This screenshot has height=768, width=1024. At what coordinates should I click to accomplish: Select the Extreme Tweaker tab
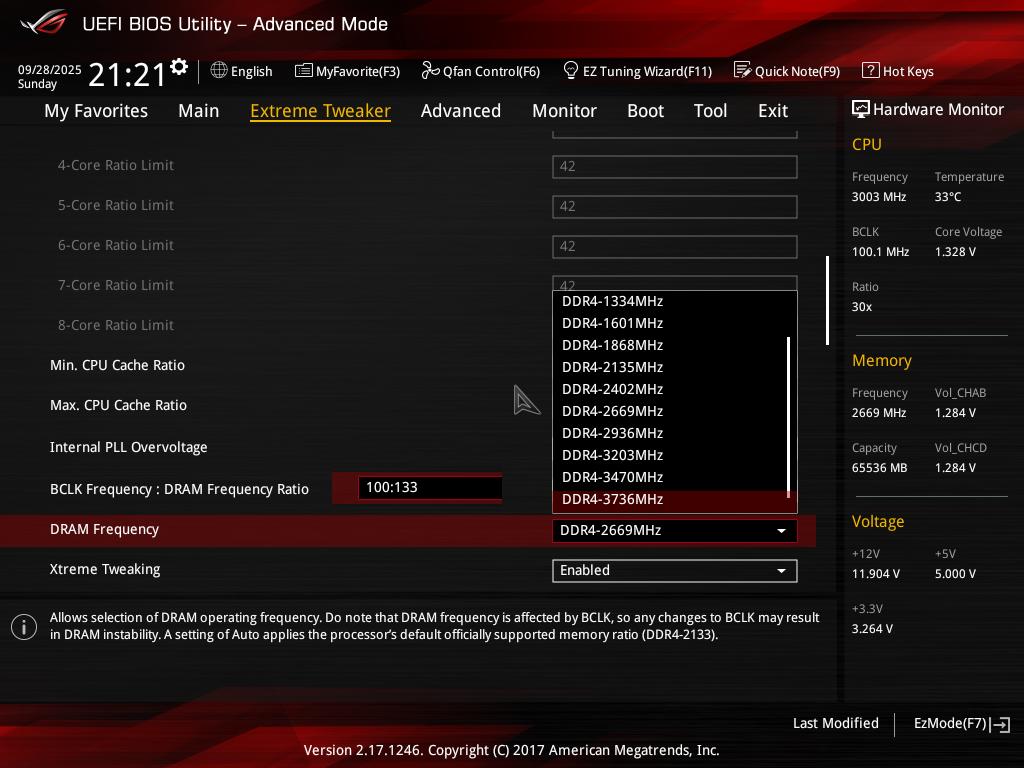point(320,110)
